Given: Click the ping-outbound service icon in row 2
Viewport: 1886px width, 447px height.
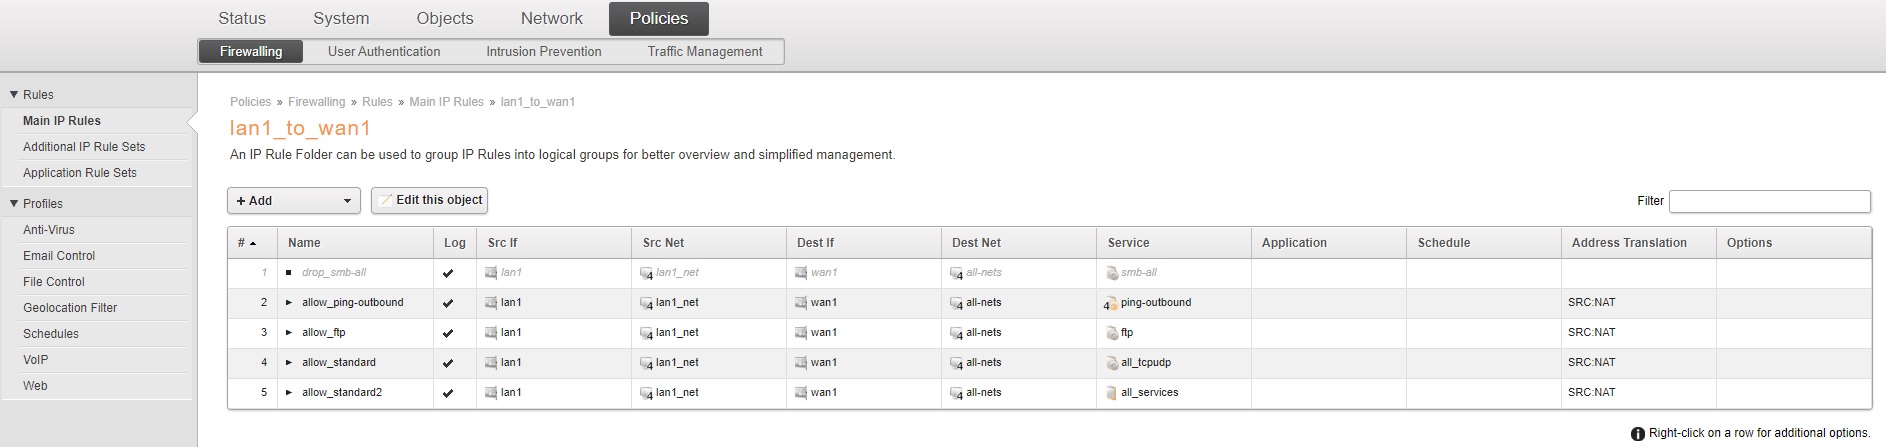Looking at the screenshot, I should [x=1111, y=303].
